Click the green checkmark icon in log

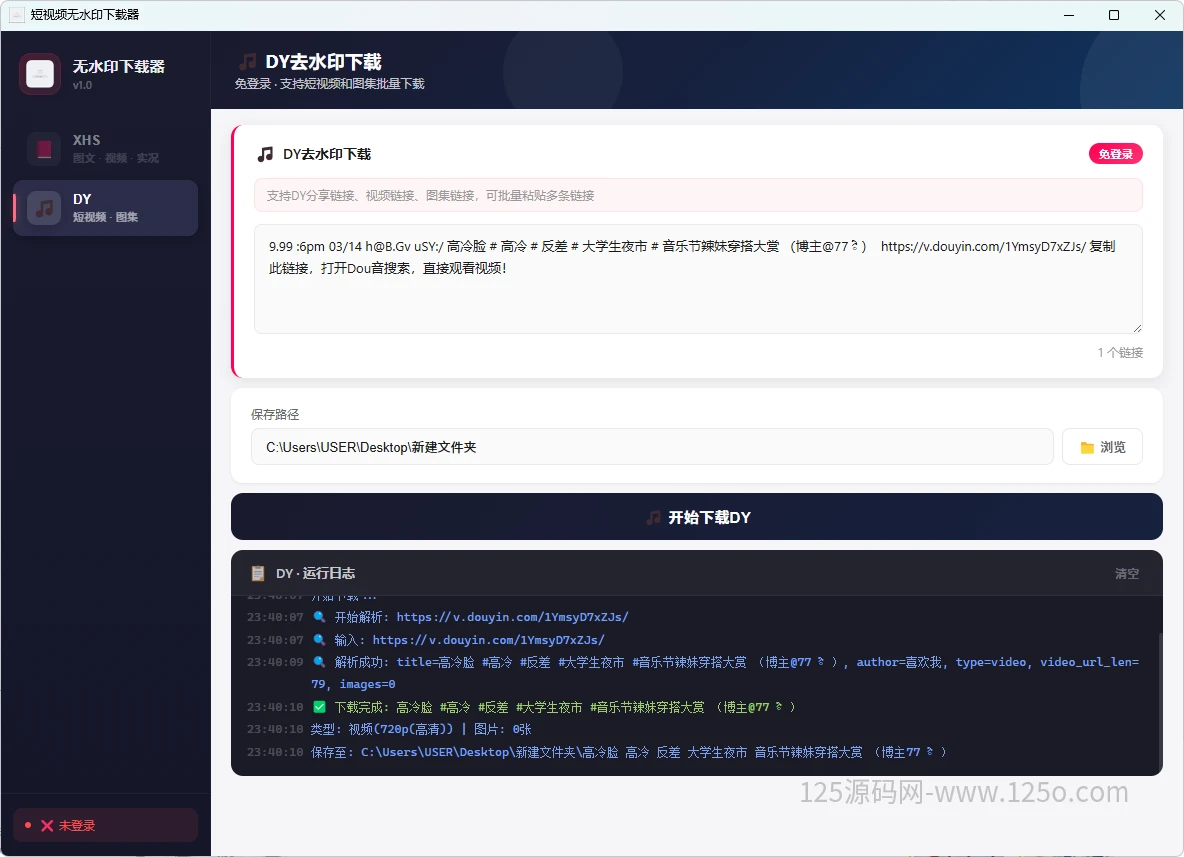[x=319, y=707]
